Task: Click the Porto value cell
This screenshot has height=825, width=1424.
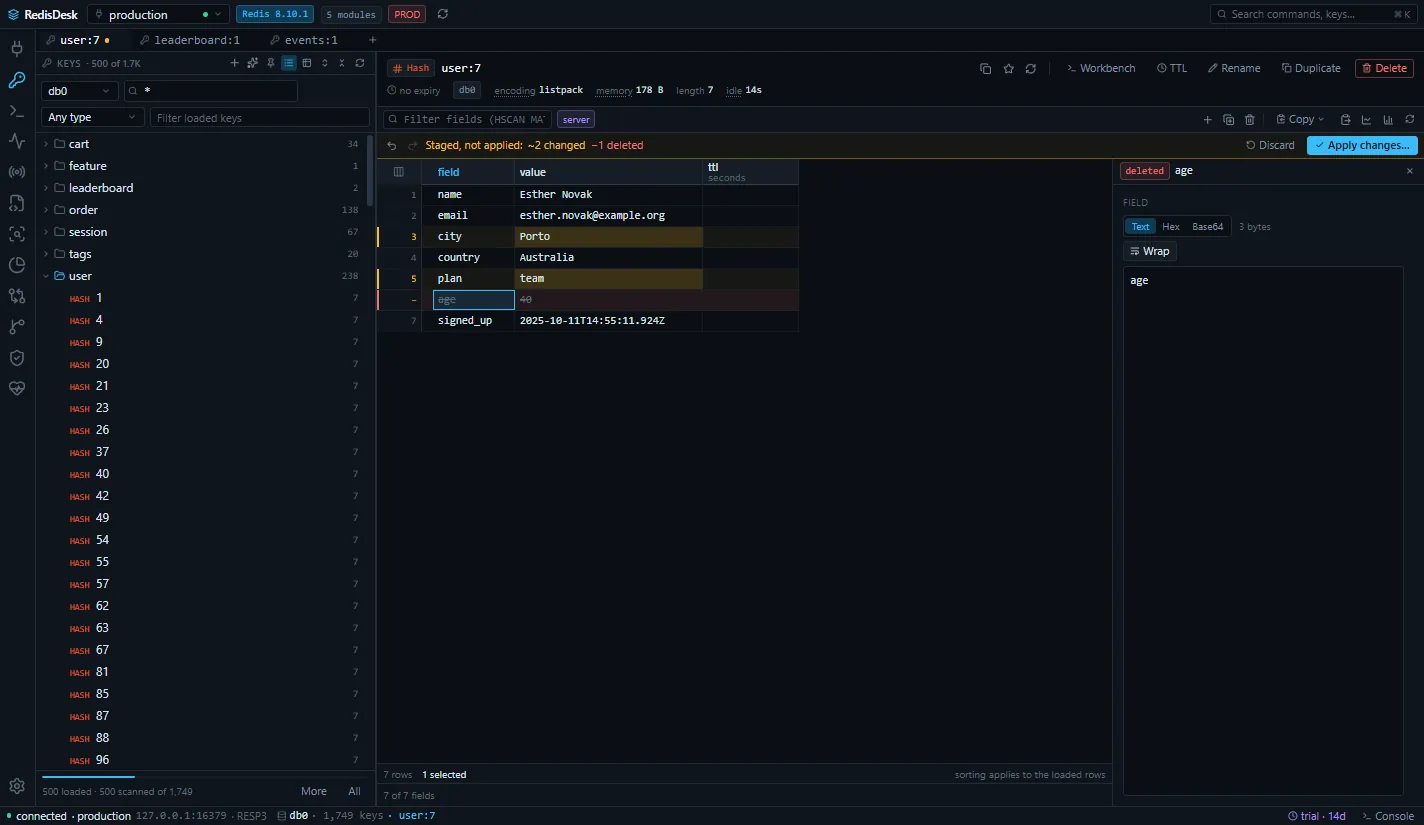Action: (x=608, y=237)
